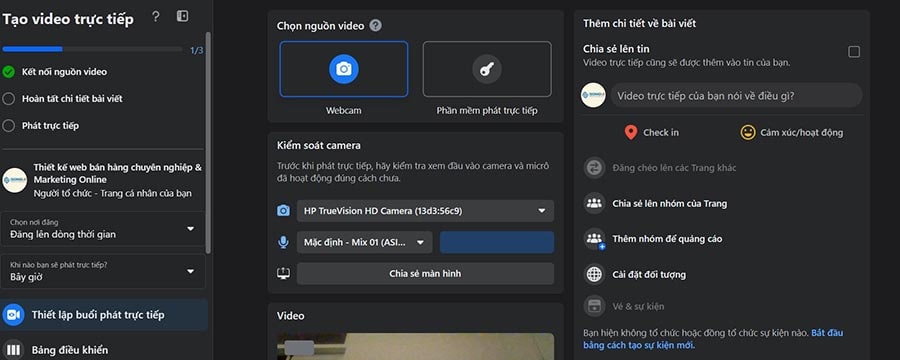Click the Đăng chéo lên các Trang khác icon
This screenshot has height=360, width=900.
pos(595,168)
